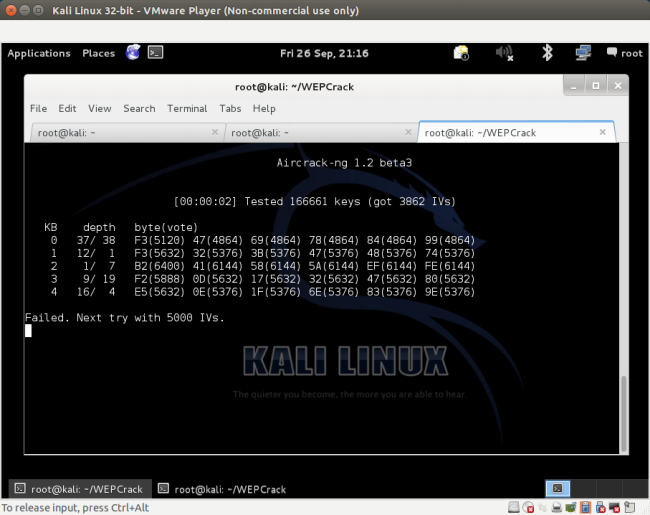
Task: Switch to the first root@kali: ~ tab
Action: pyautogui.click(x=120, y=132)
